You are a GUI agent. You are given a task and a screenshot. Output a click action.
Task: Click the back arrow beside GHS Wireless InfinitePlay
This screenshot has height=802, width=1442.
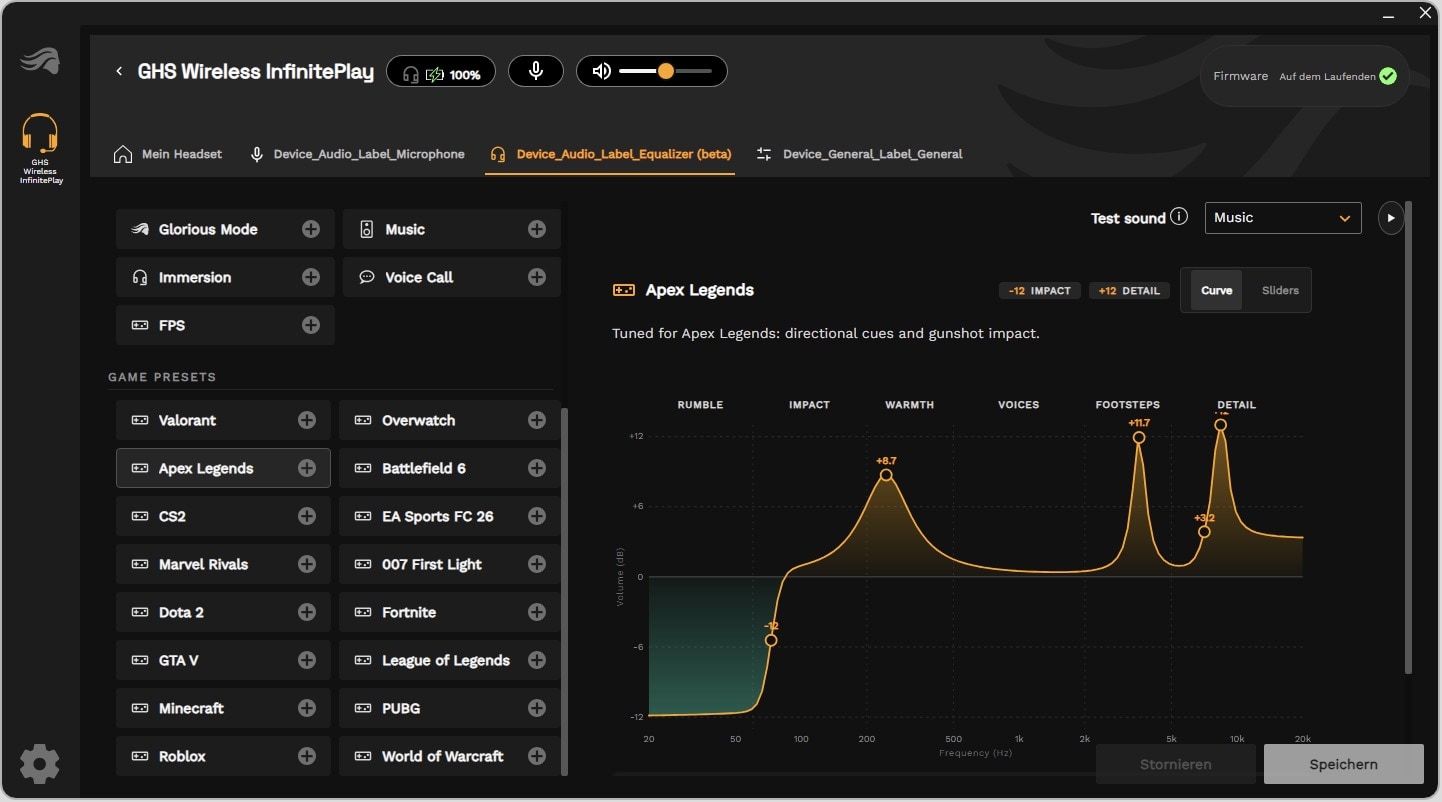click(x=119, y=71)
